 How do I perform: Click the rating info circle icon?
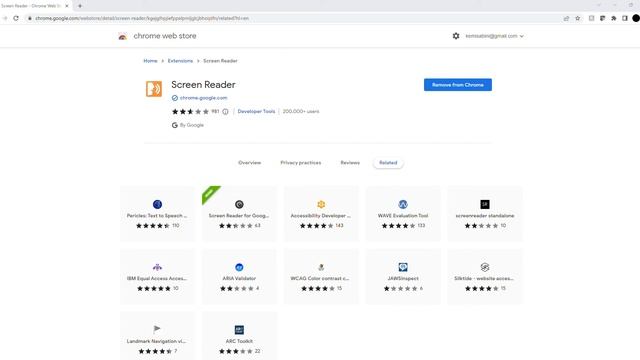click(x=225, y=111)
